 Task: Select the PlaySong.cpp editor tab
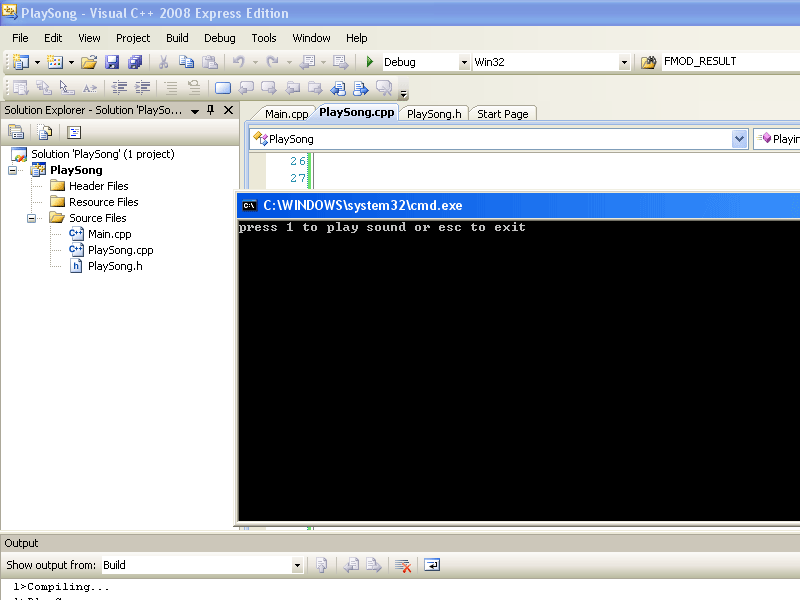click(357, 112)
